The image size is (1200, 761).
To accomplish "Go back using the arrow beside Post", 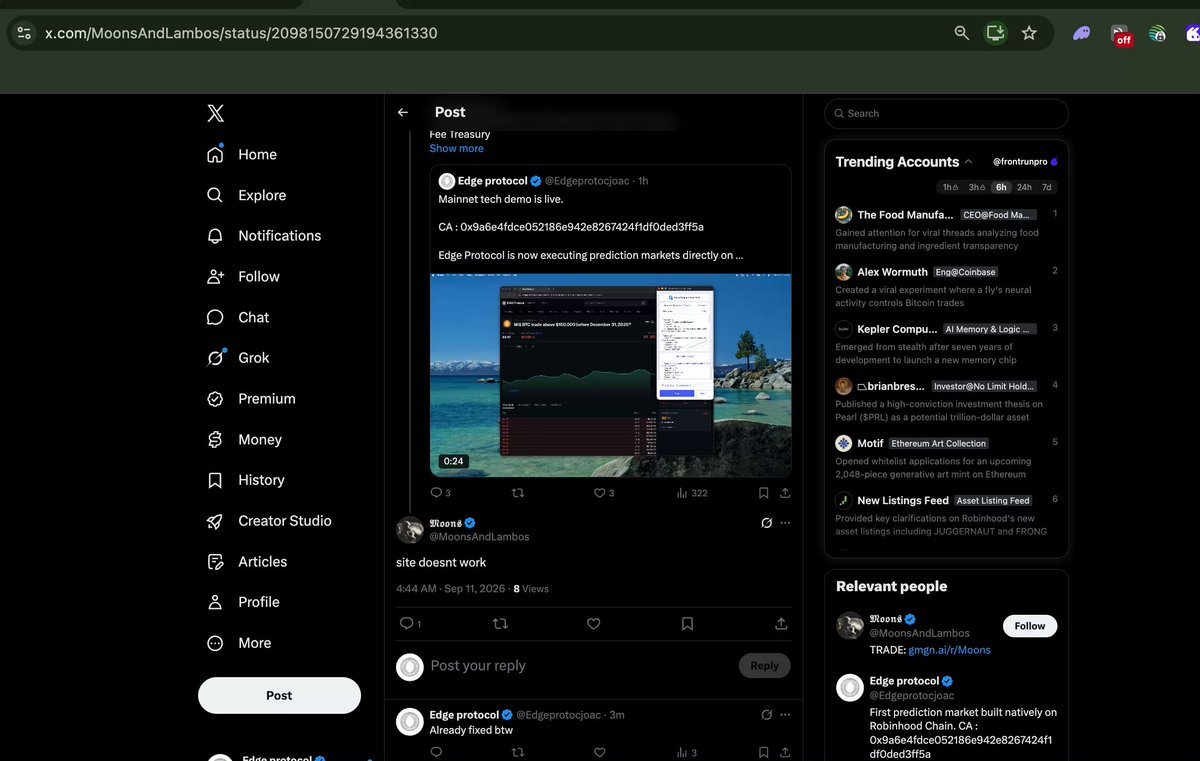I will click(x=403, y=113).
